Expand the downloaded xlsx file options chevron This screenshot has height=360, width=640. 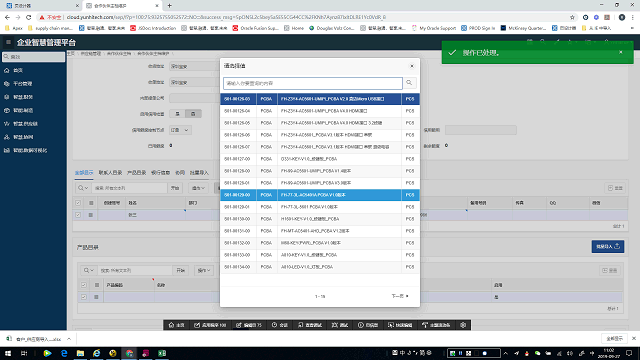pos(69,339)
